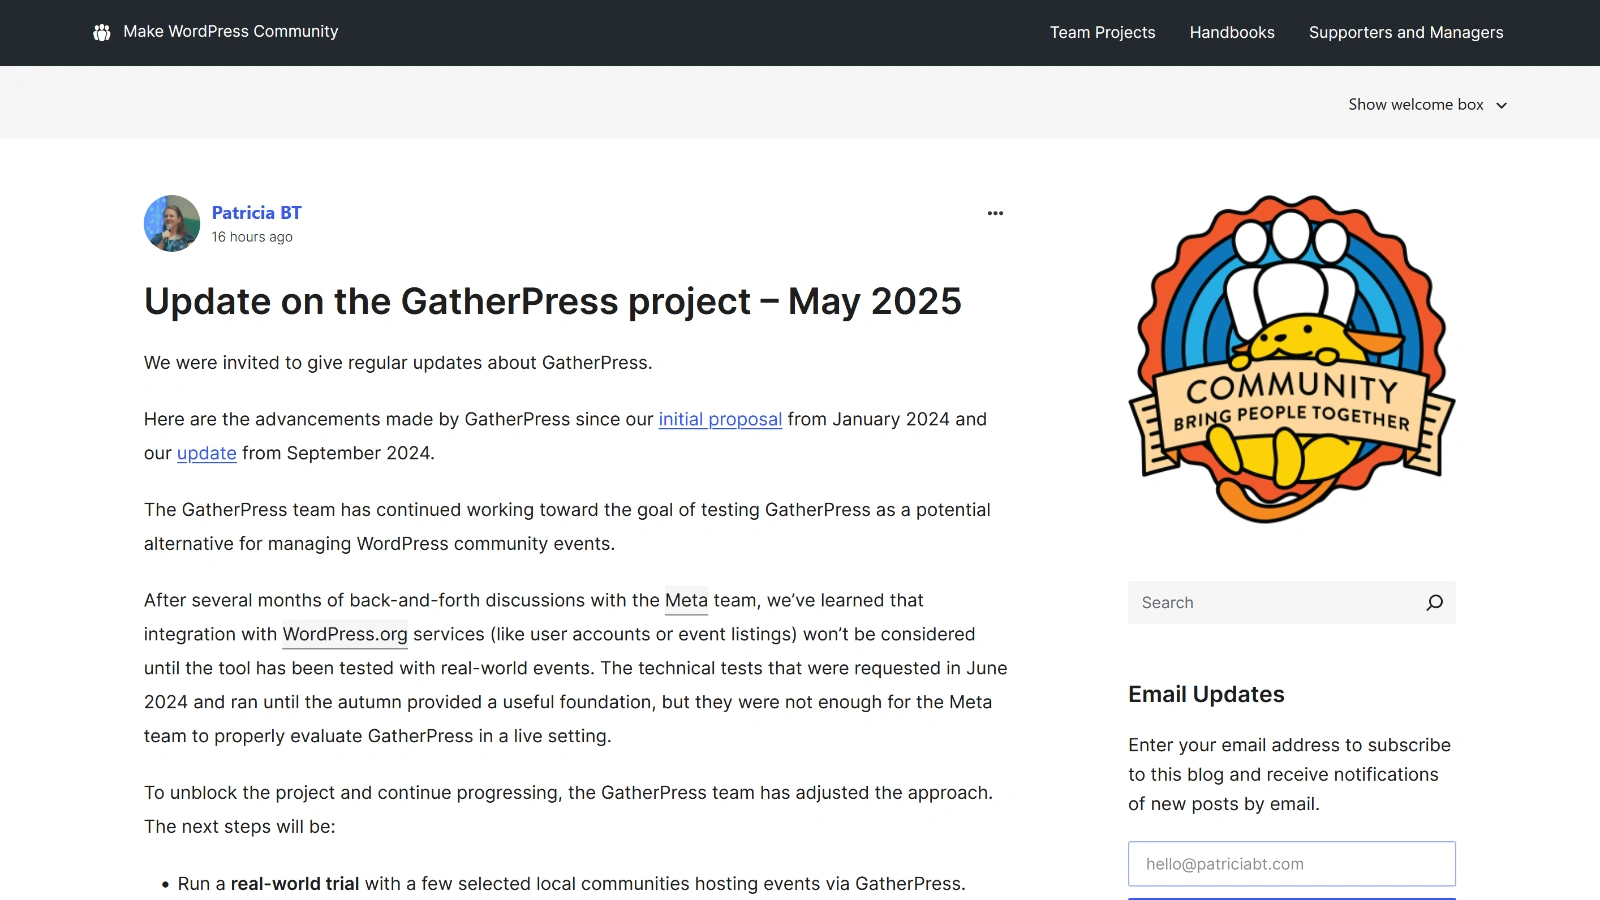Open the Make WordPress Community site title
Screen dimensions: 1600x900
pyautogui.click(x=230, y=32)
